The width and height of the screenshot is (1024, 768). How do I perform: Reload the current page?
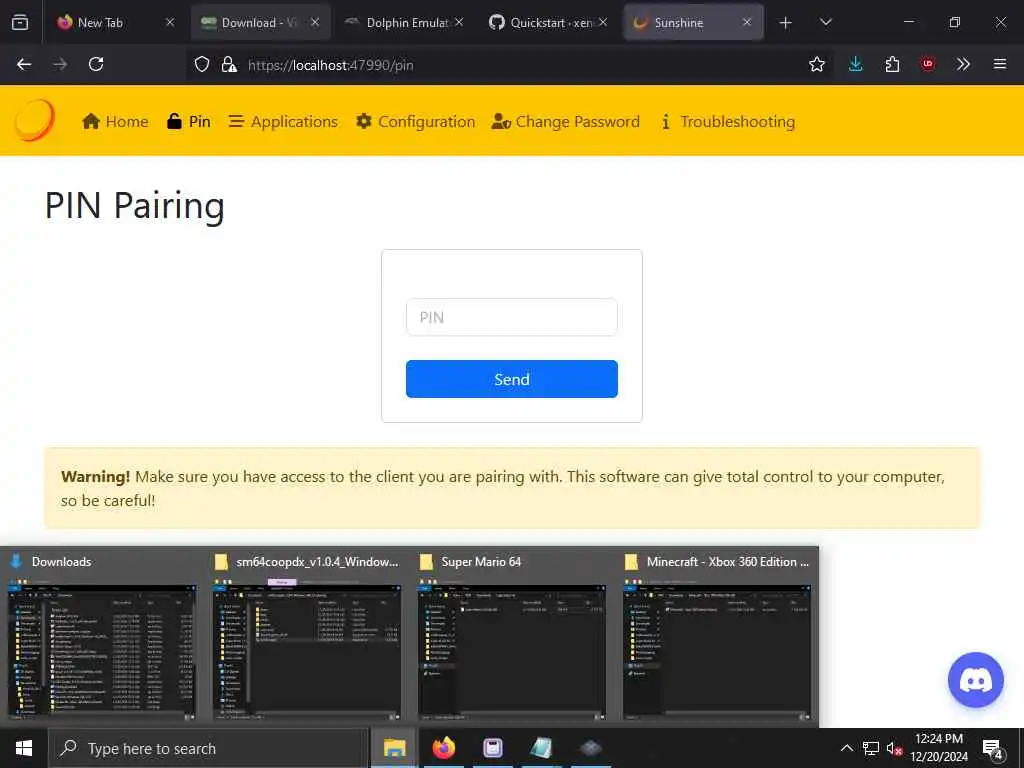pos(96,64)
